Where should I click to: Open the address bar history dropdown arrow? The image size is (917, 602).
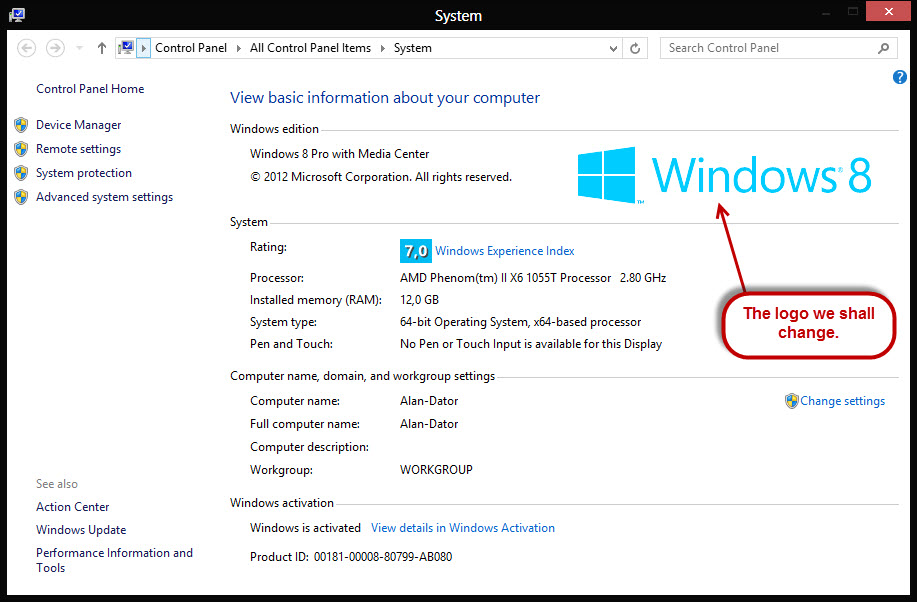612,47
